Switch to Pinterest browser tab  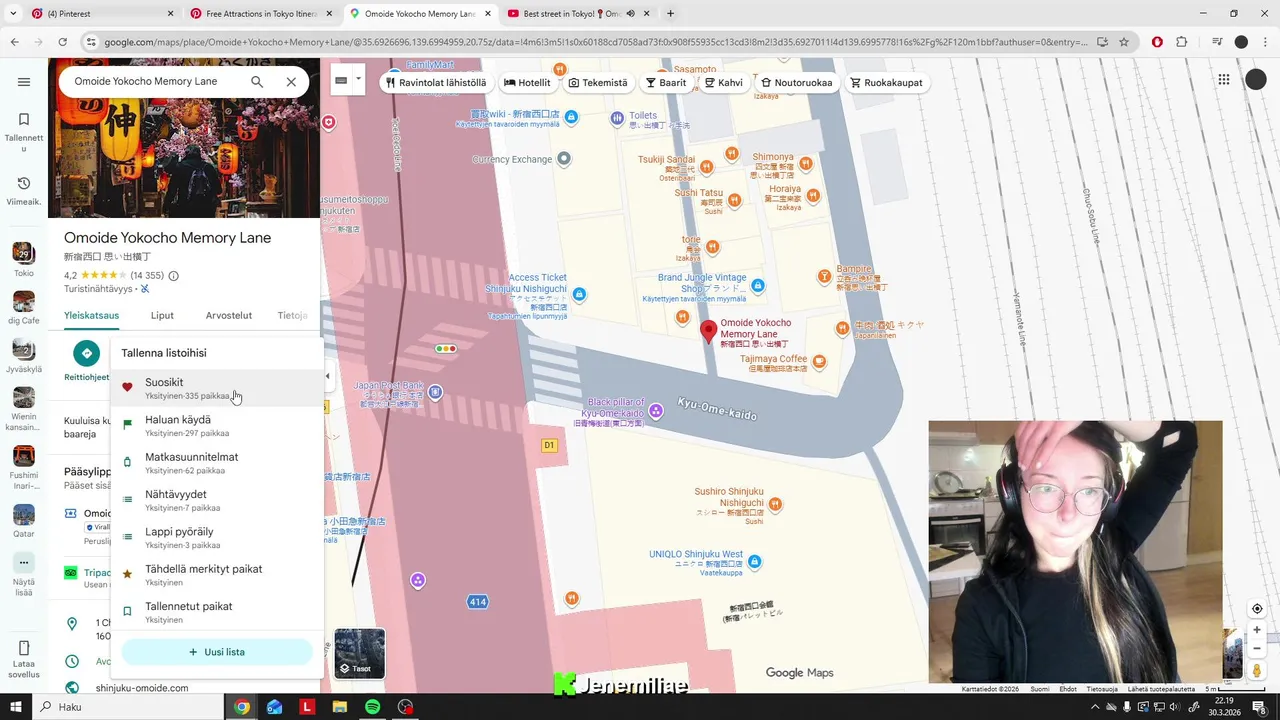[100, 14]
